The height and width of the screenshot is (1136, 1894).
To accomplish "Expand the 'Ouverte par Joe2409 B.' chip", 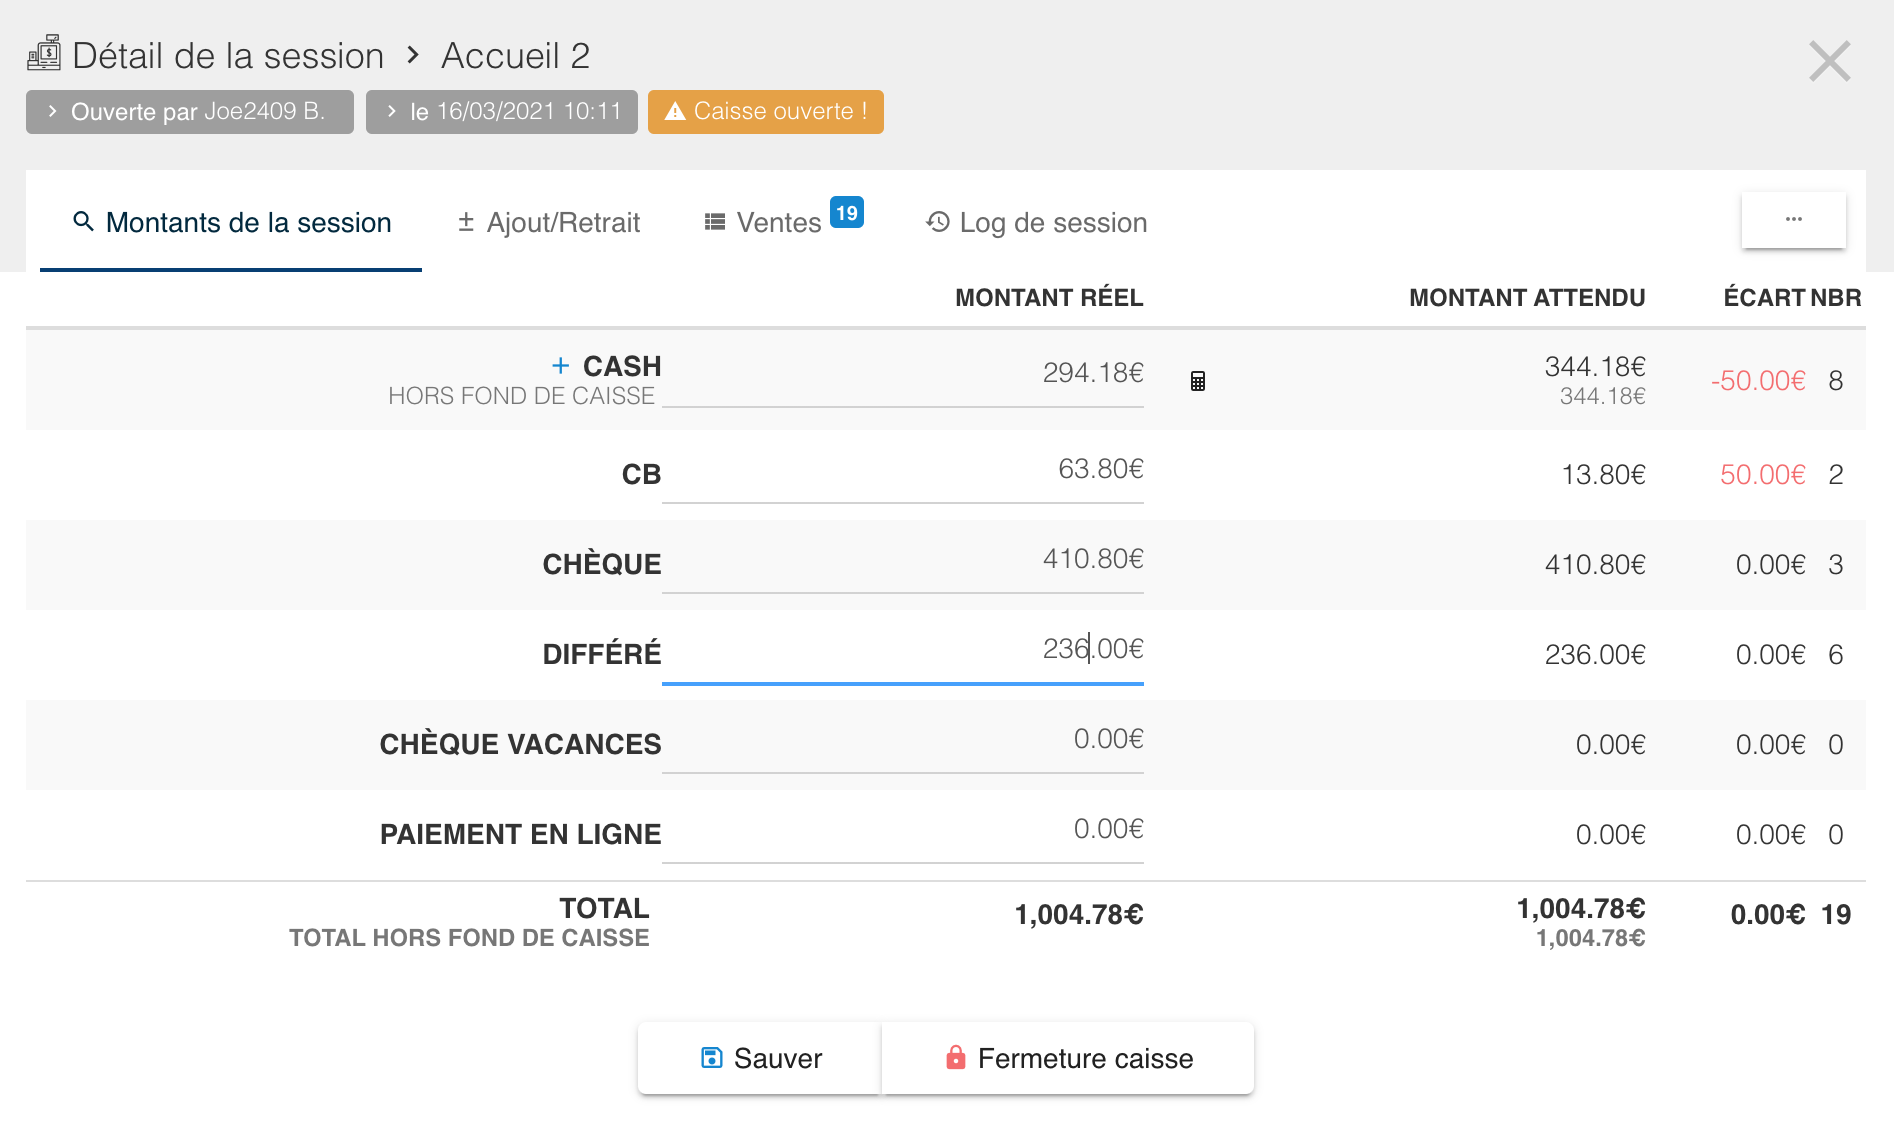I will pyautogui.click(x=190, y=112).
